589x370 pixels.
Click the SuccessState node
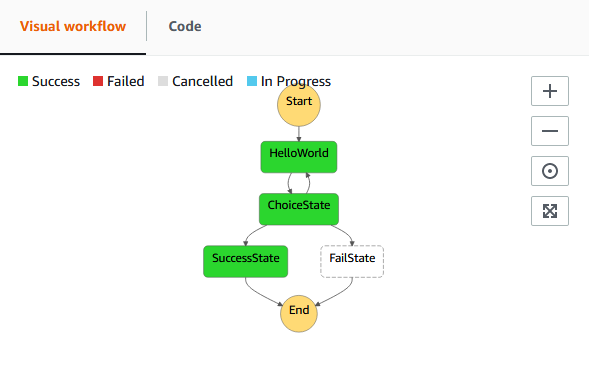pos(246,261)
